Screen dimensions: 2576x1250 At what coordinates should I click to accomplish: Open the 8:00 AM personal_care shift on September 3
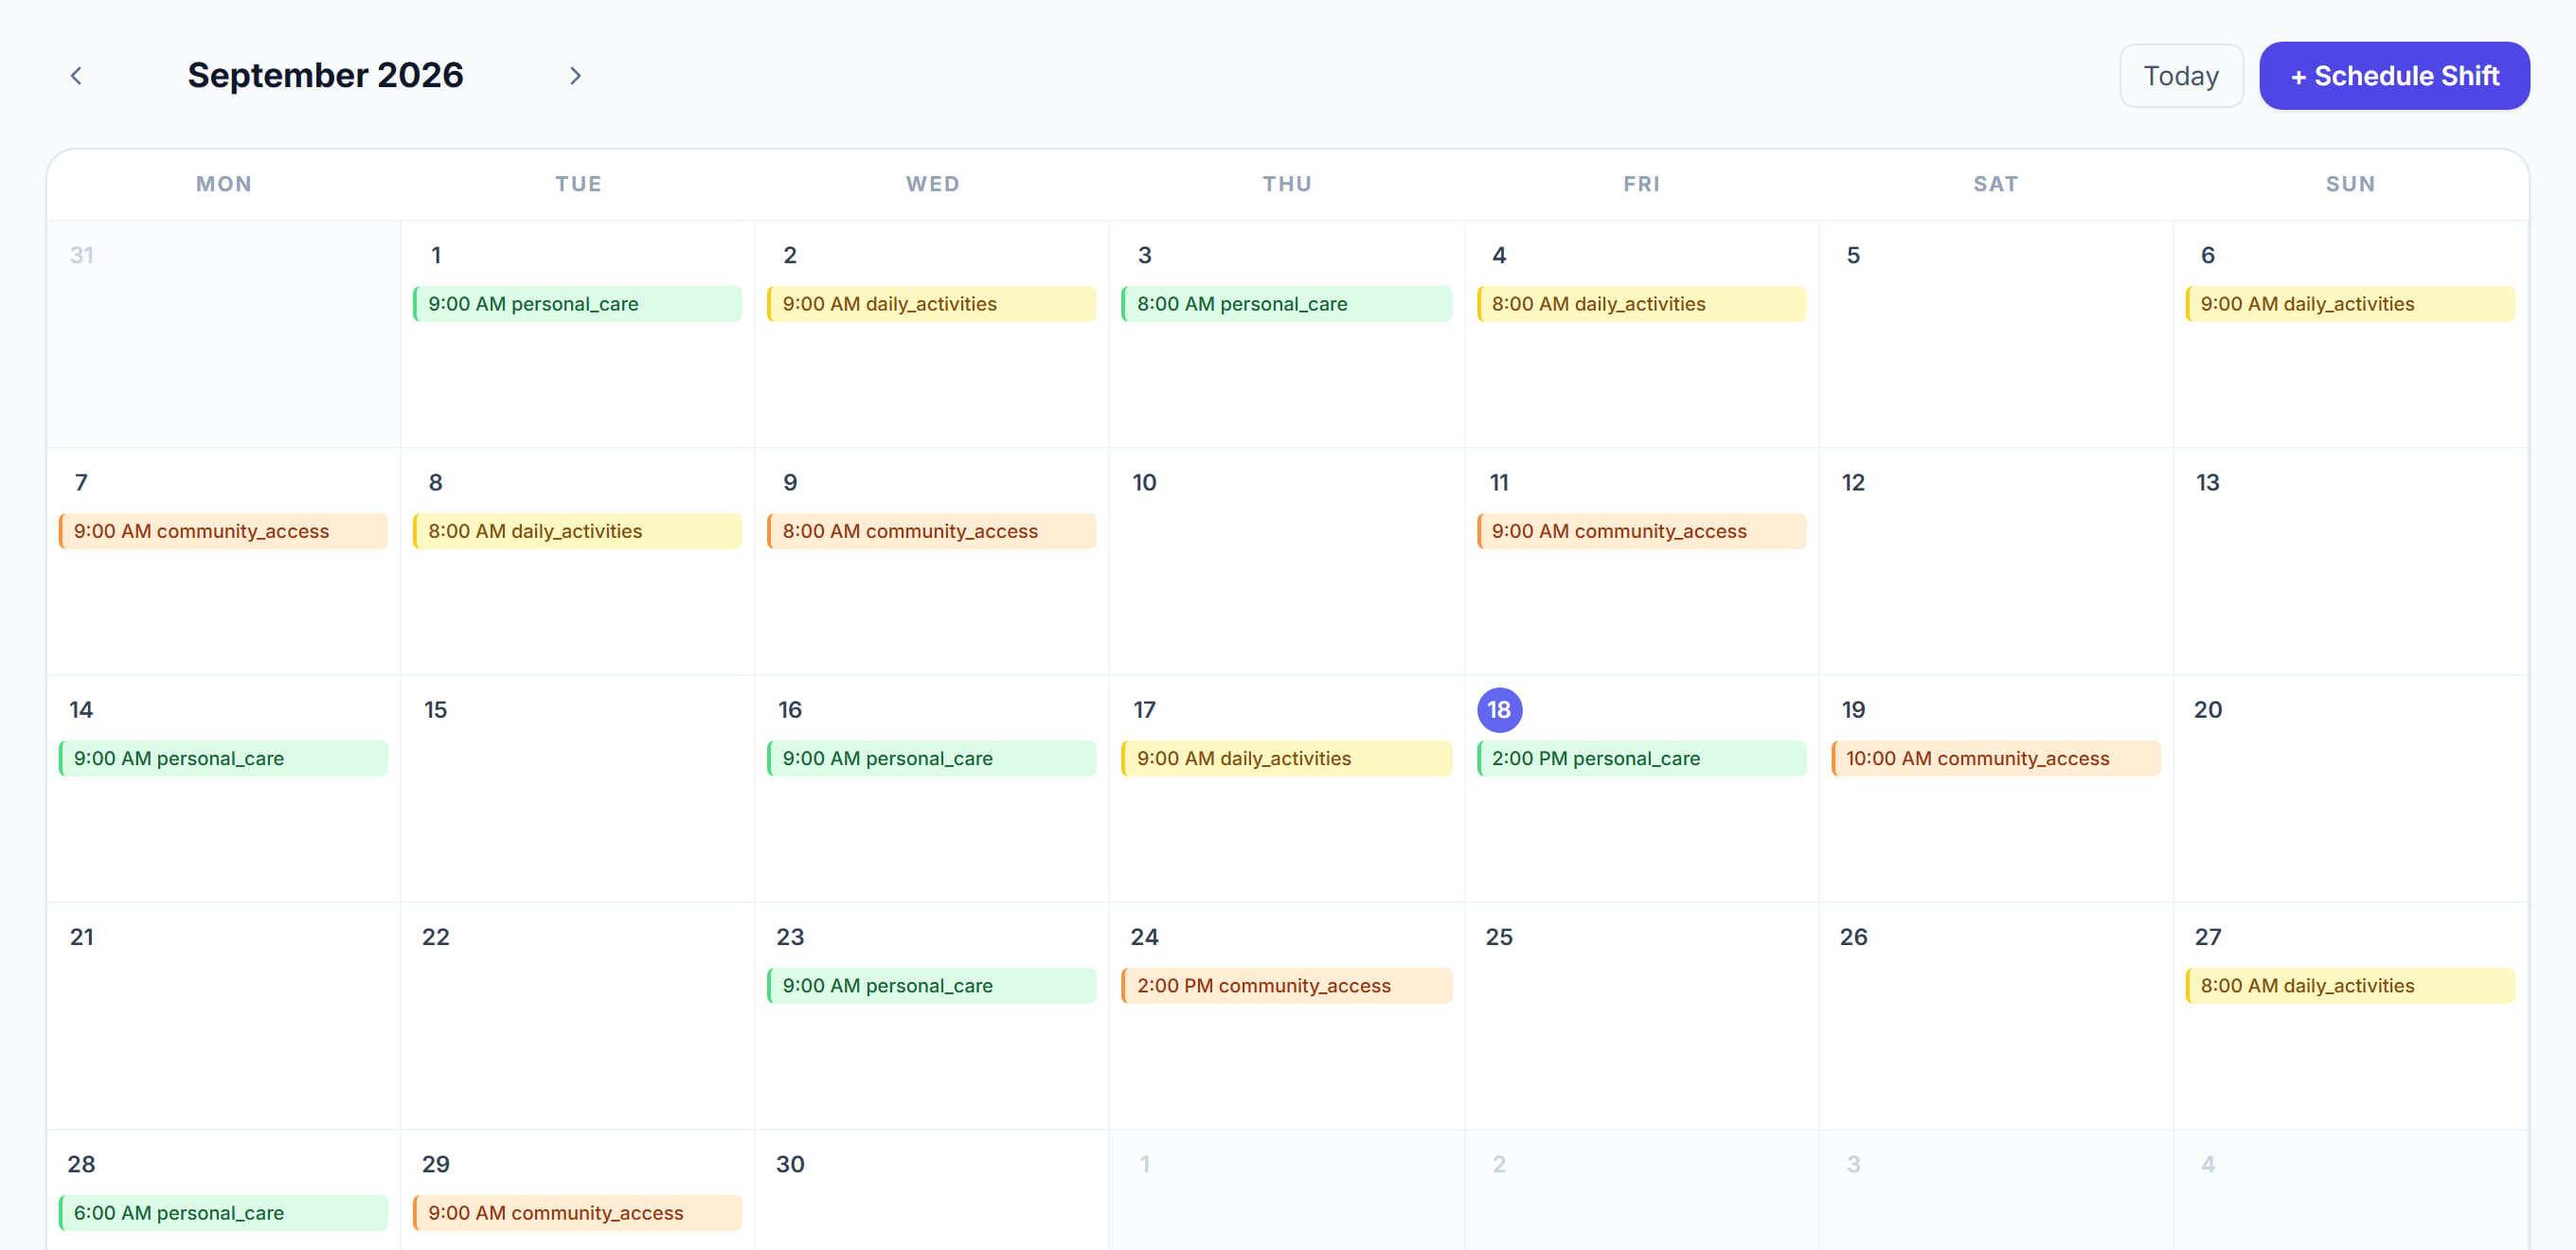[1286, 304]
